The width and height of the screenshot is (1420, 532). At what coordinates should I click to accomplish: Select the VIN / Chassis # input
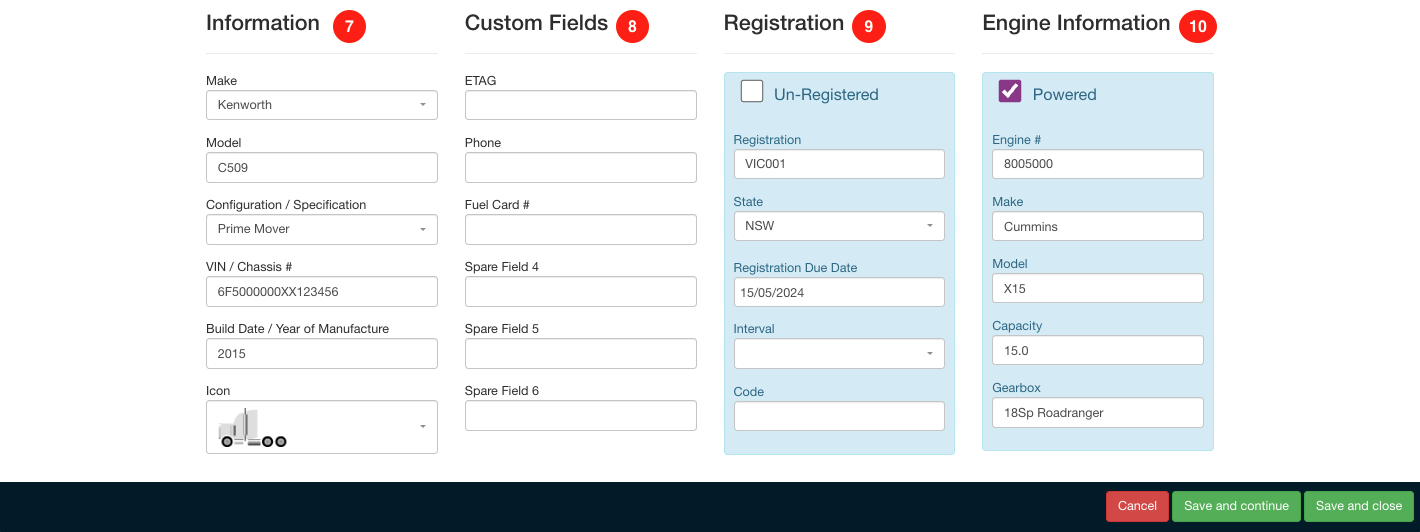tap(322, 291)
